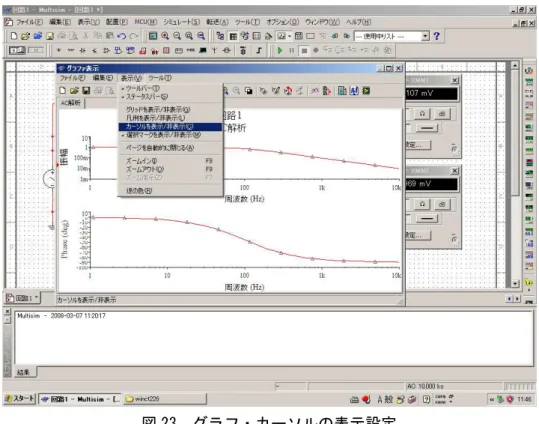Click the rightmost green arrow icon in the graph toolbar
Screen dimensions: 539x424
click(x=366, y=91)
